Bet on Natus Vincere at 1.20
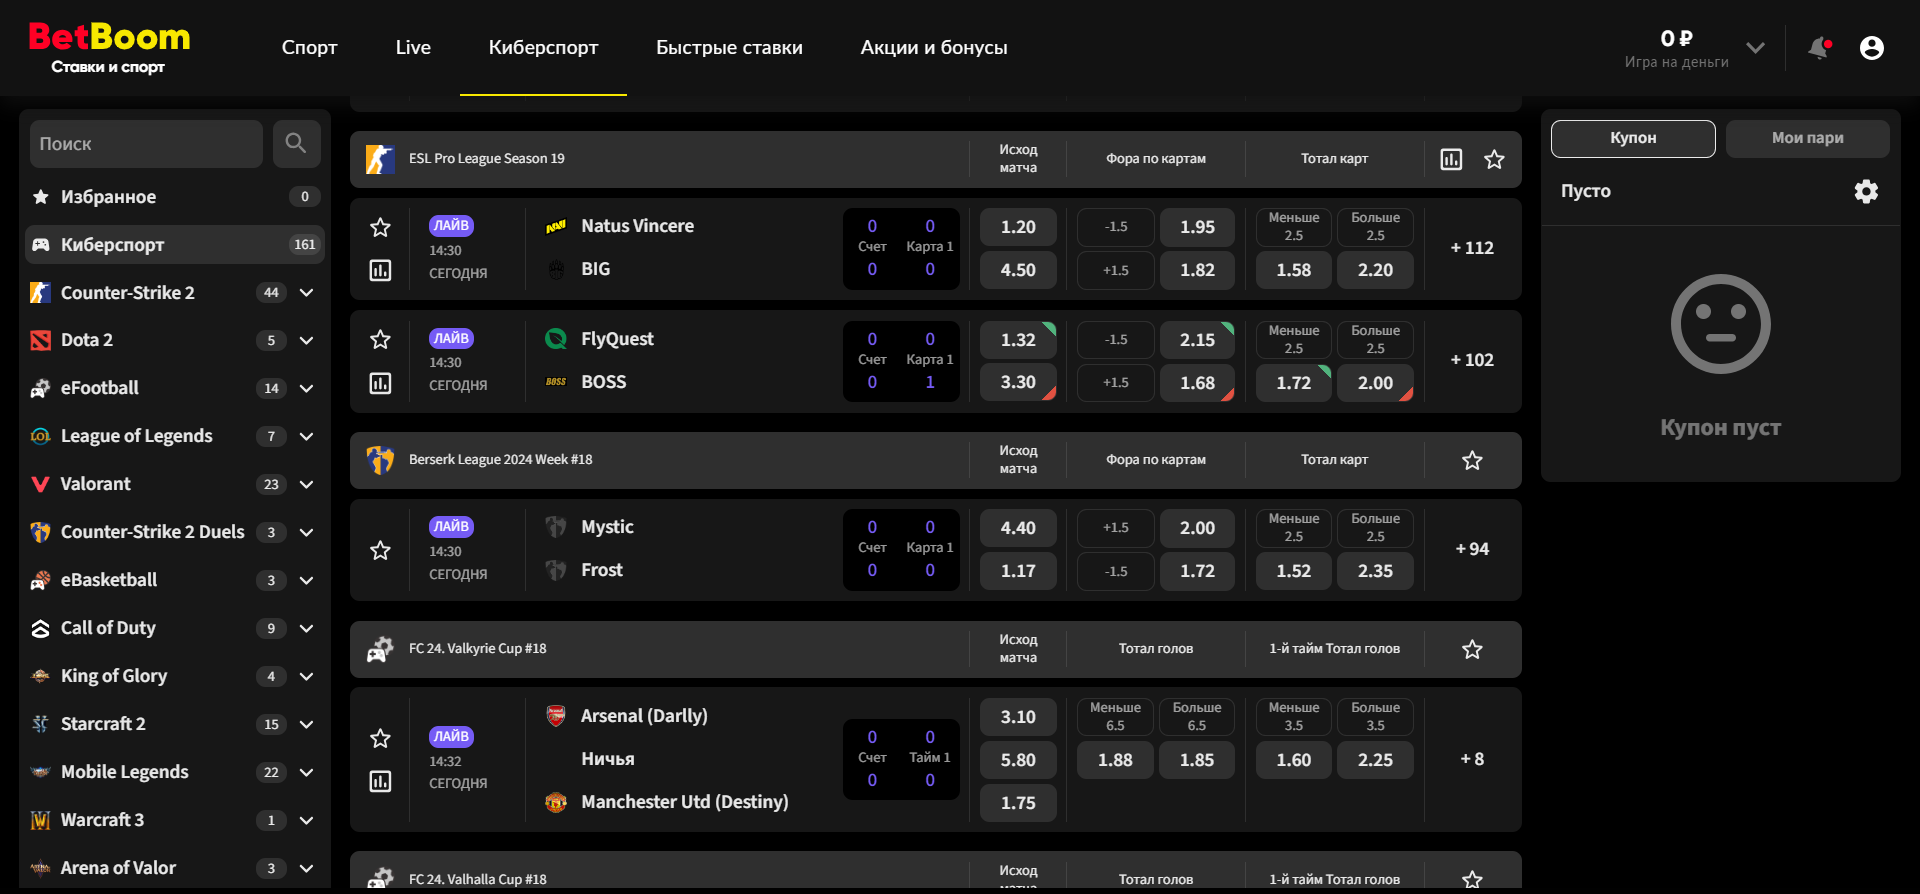The width and height of the screenshot is (1920, 894). point(1017,227)
